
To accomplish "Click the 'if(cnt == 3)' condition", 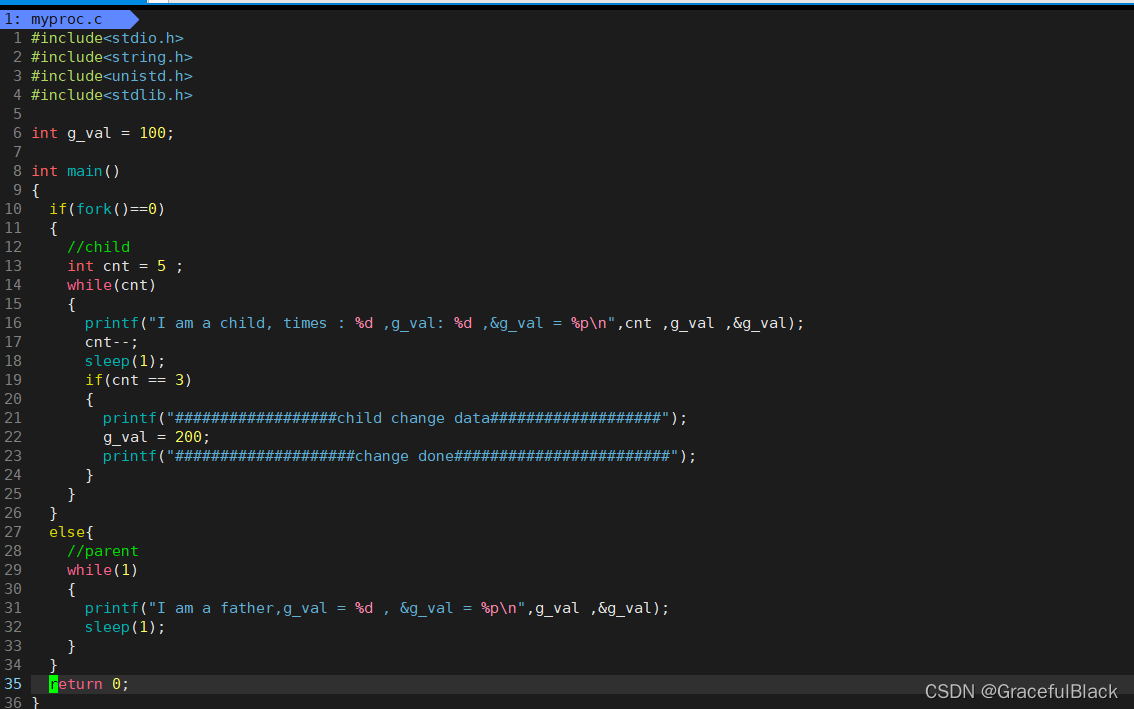I will [x=138, y=380].
